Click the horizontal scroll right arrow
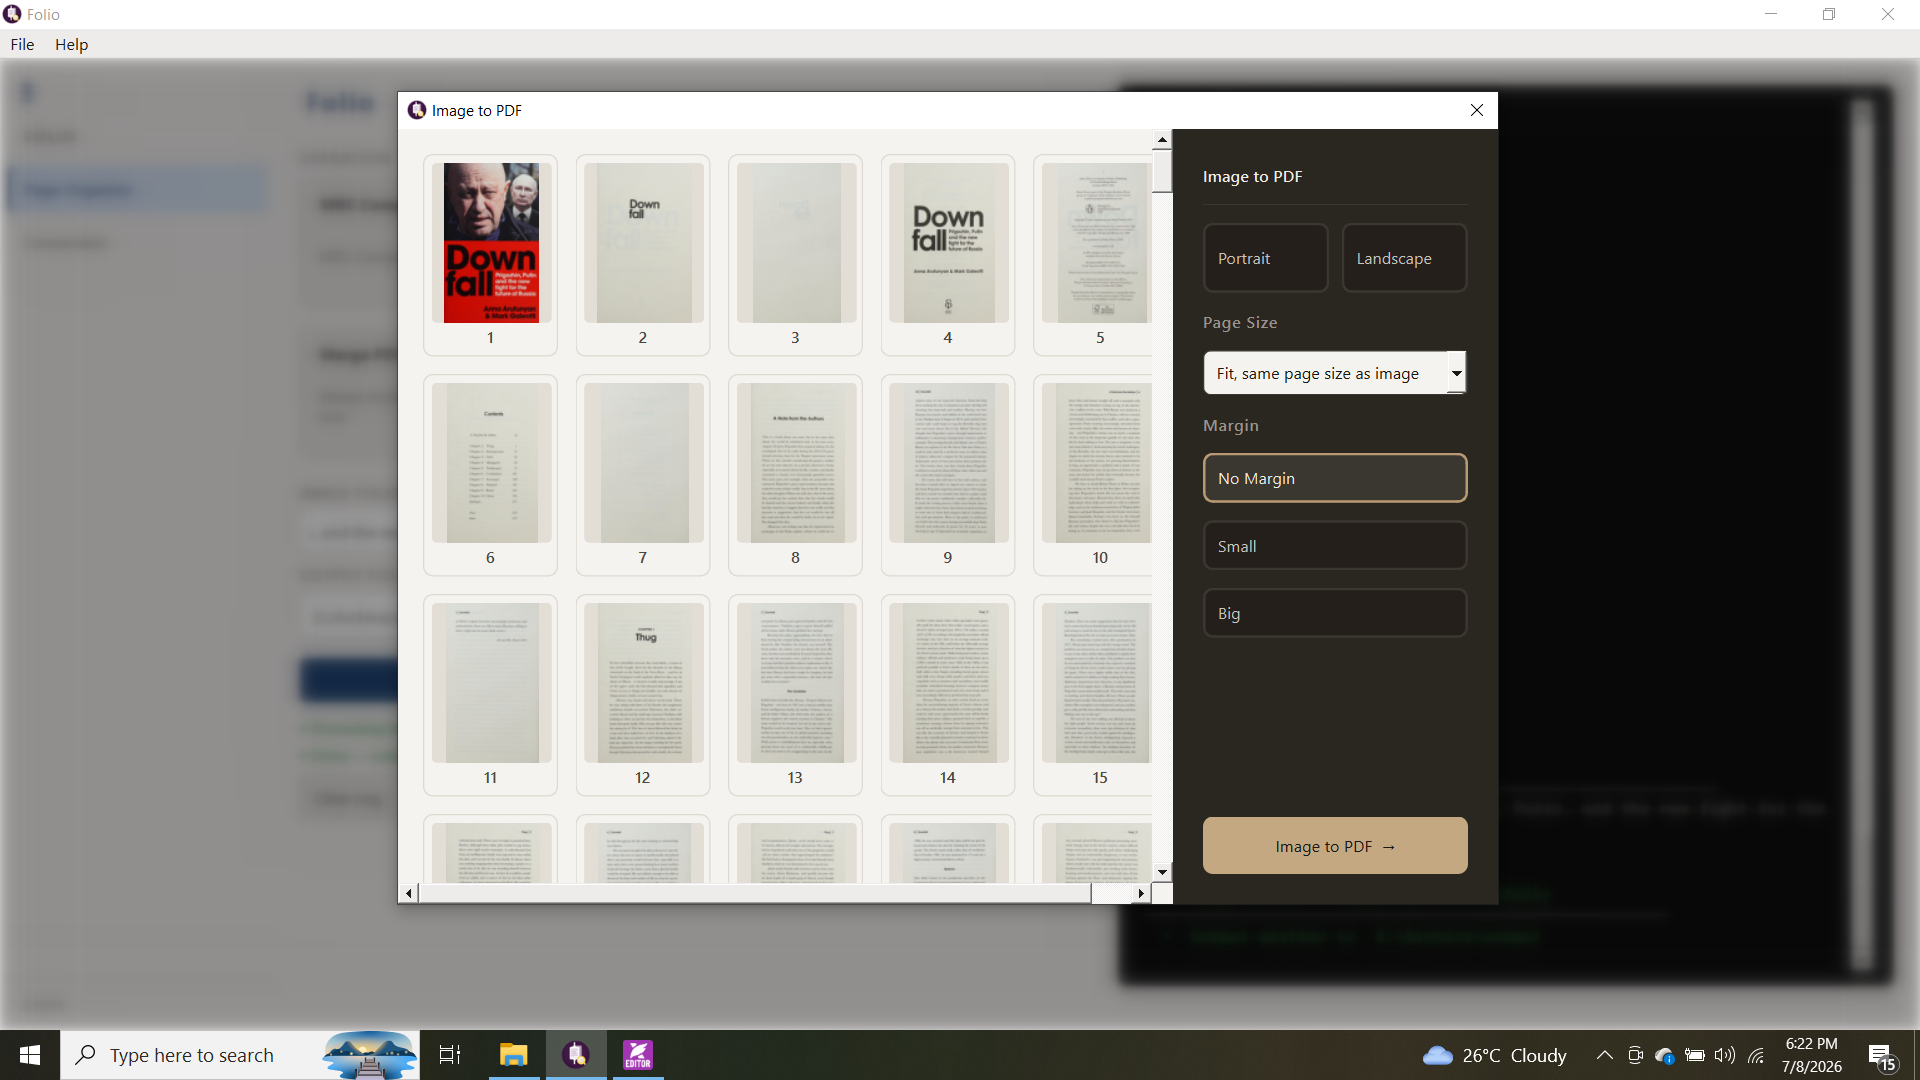 (1141, 893)
